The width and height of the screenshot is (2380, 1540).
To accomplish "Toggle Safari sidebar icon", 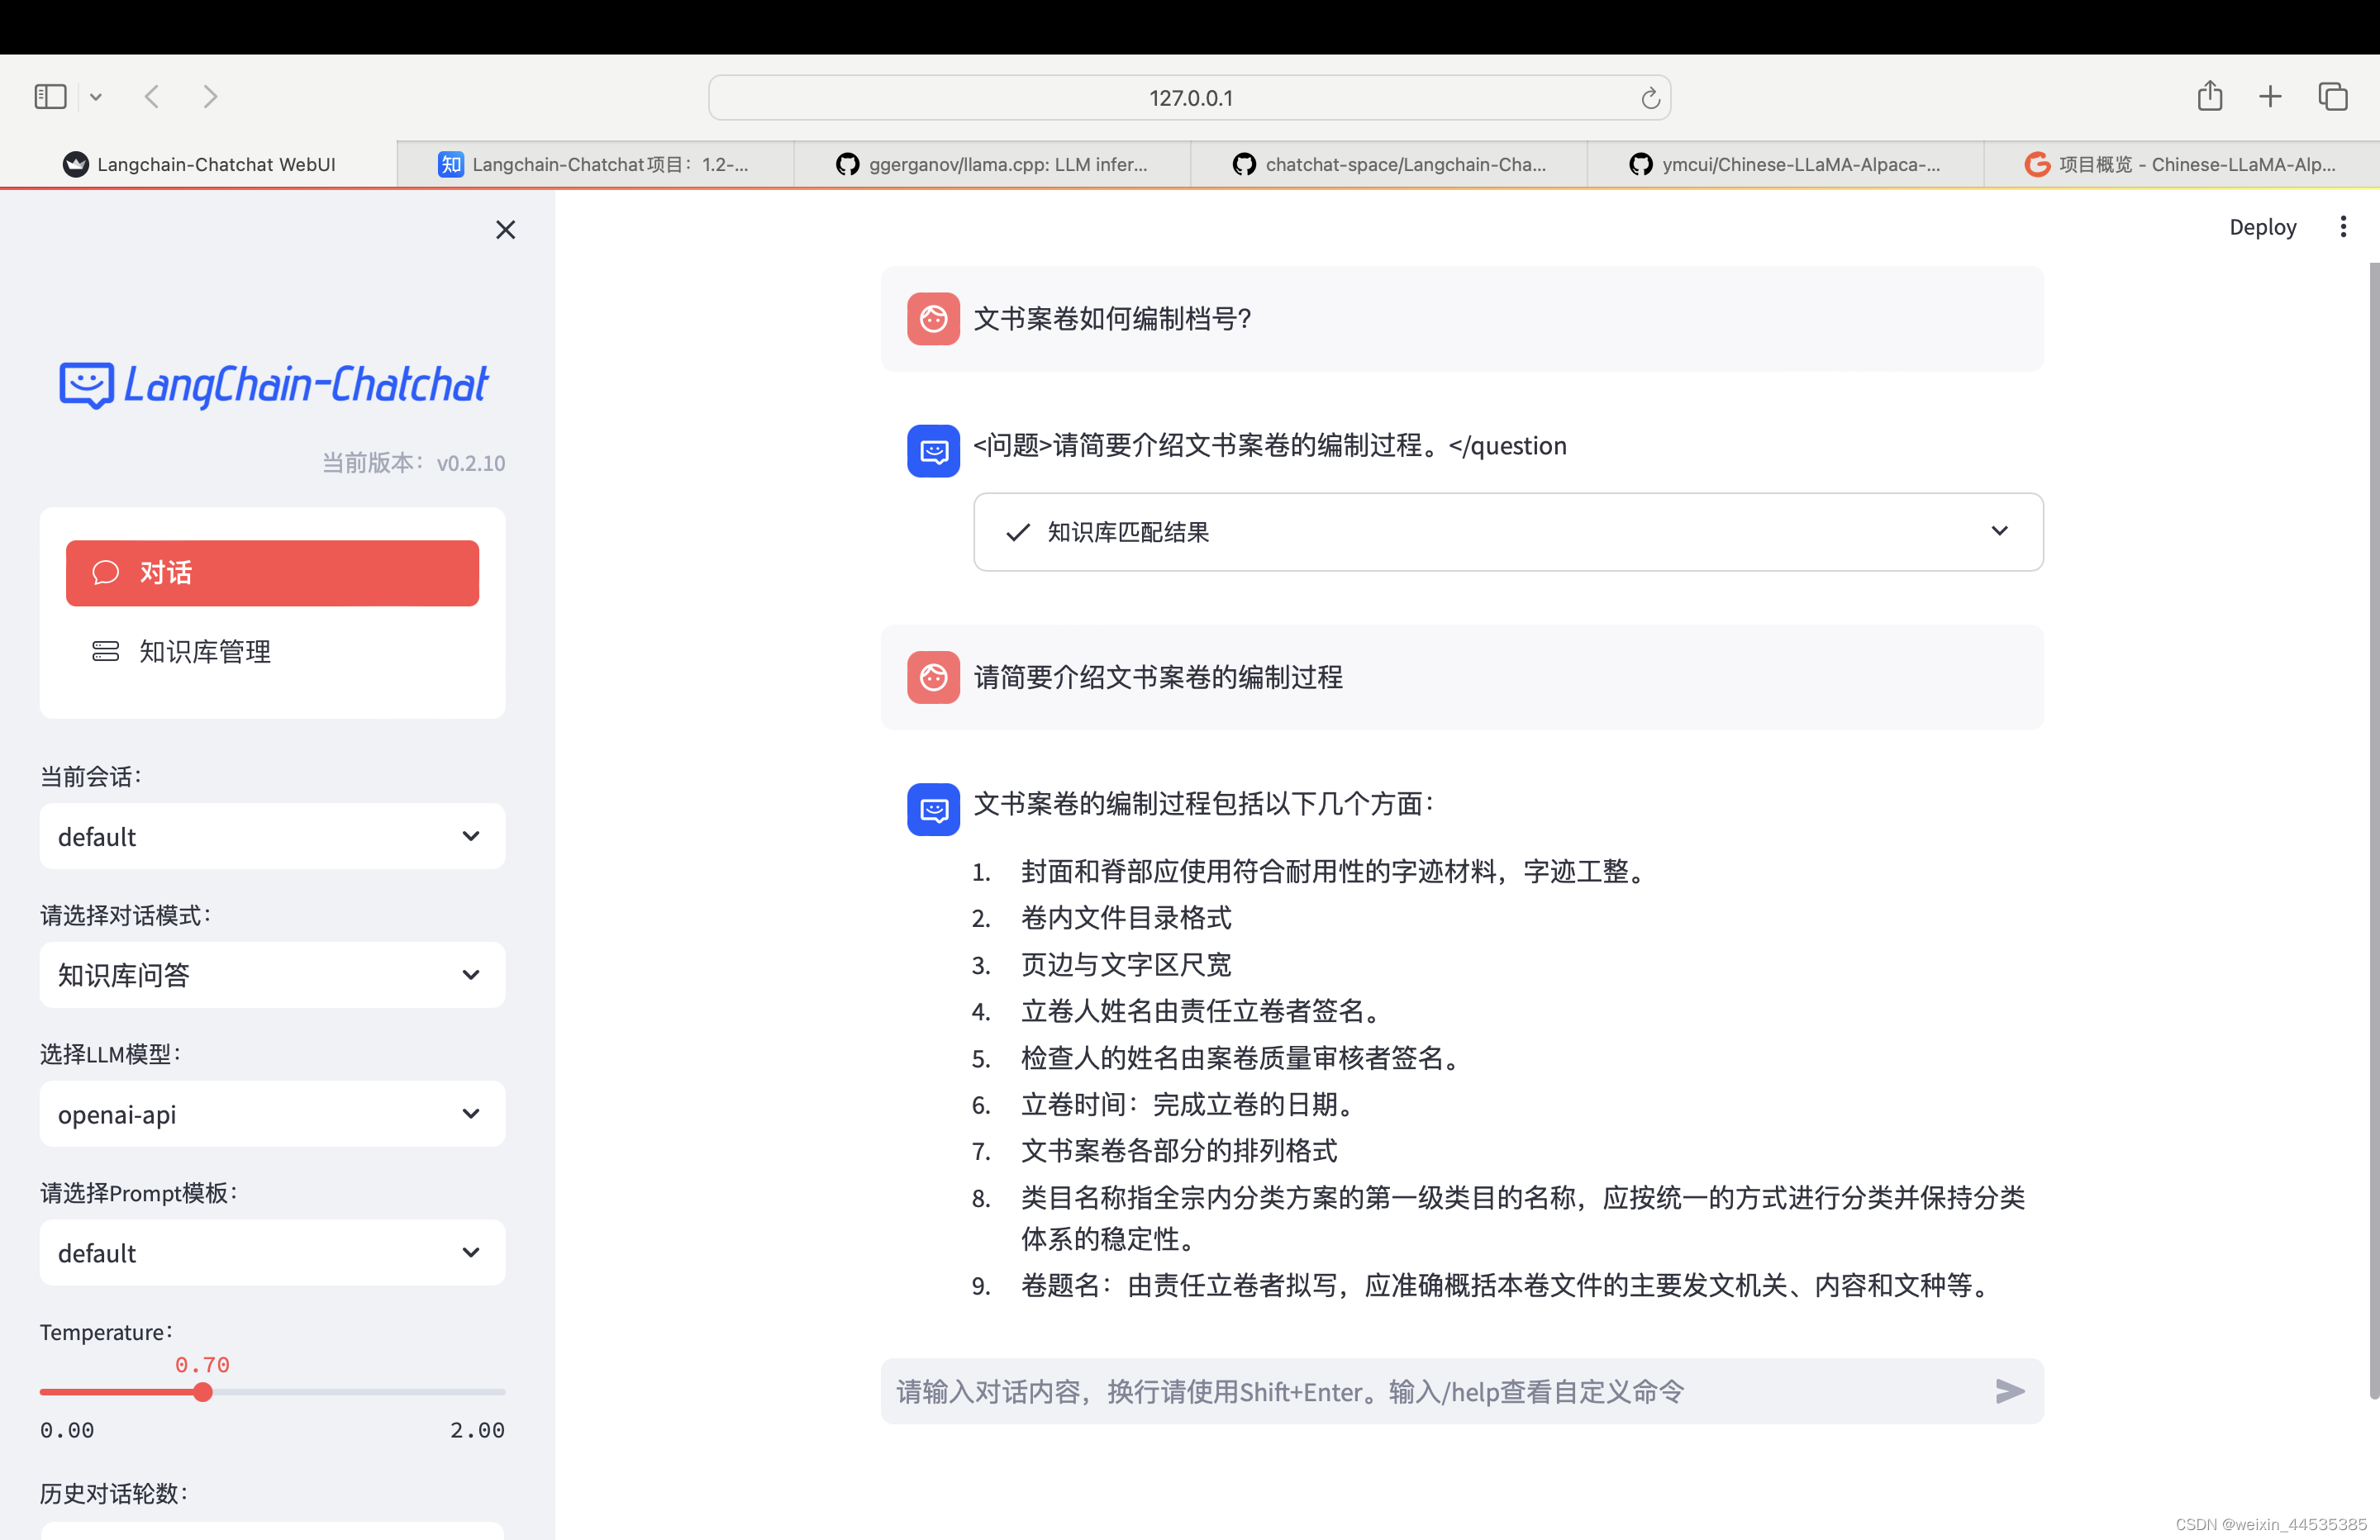I will (50, 97).
